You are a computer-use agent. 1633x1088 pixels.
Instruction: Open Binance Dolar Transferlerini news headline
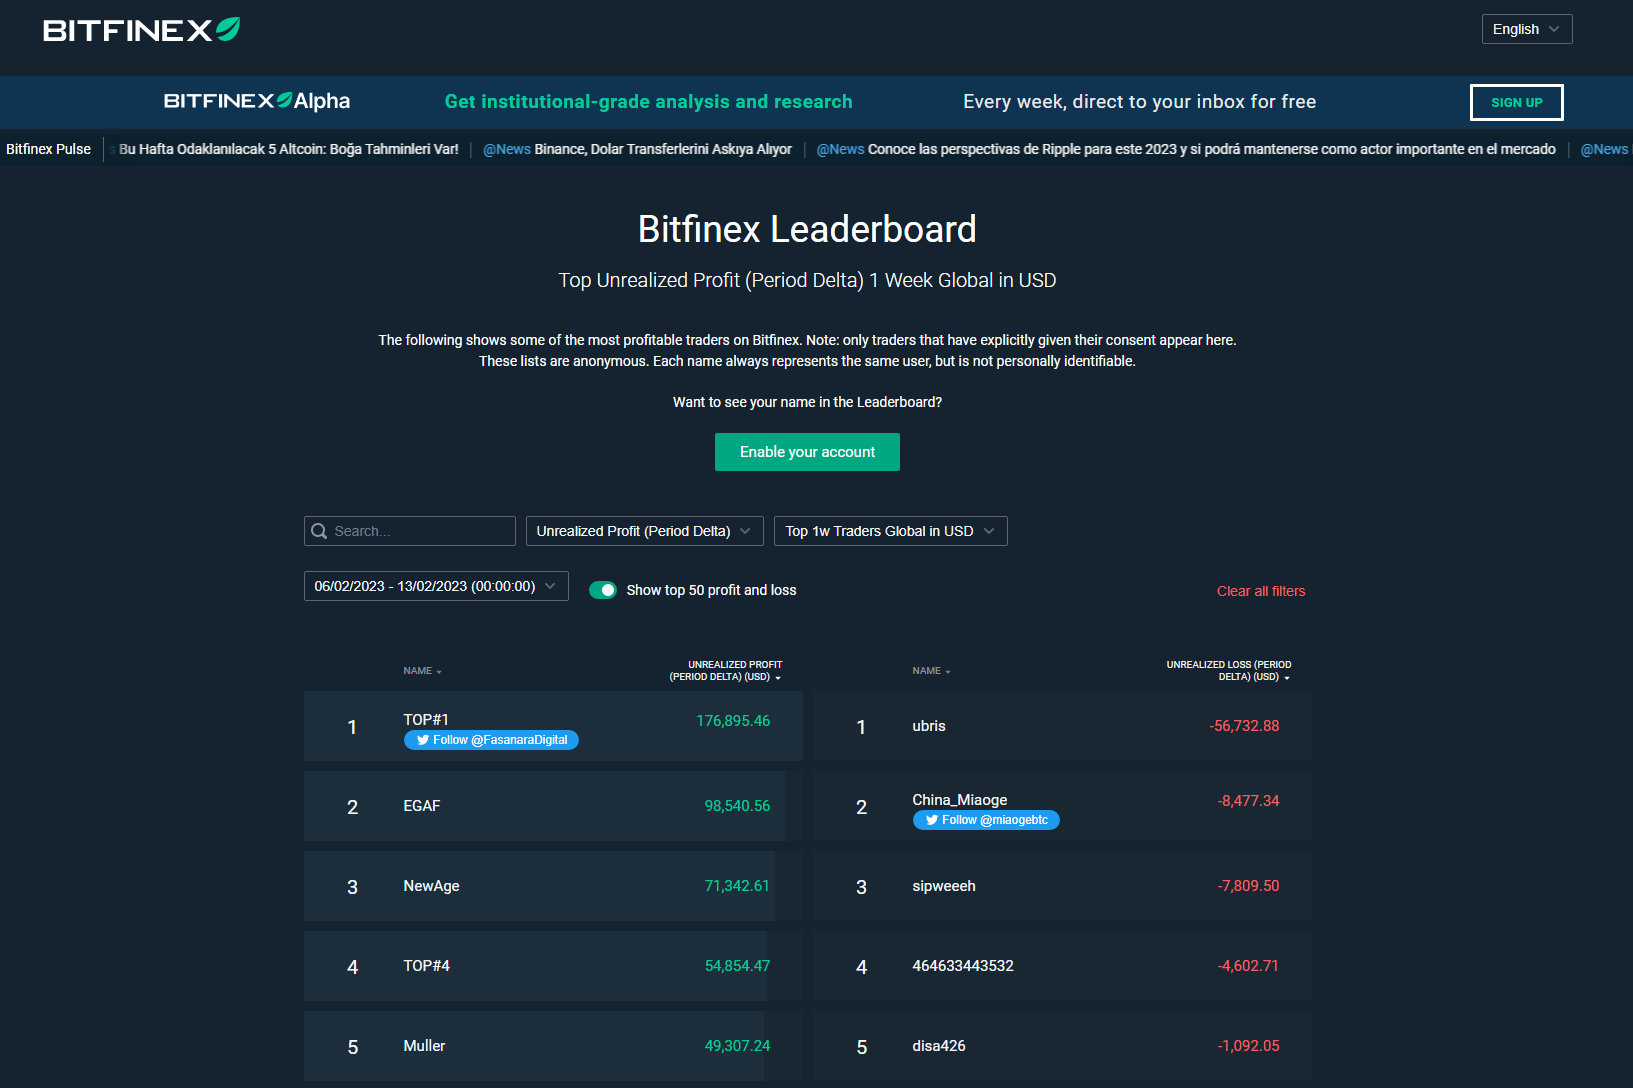tap(663, 149)
